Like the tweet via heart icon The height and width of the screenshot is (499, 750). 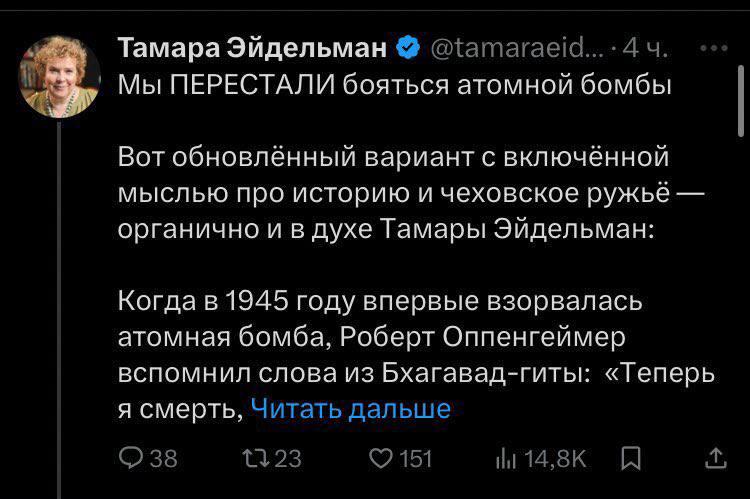381,458
